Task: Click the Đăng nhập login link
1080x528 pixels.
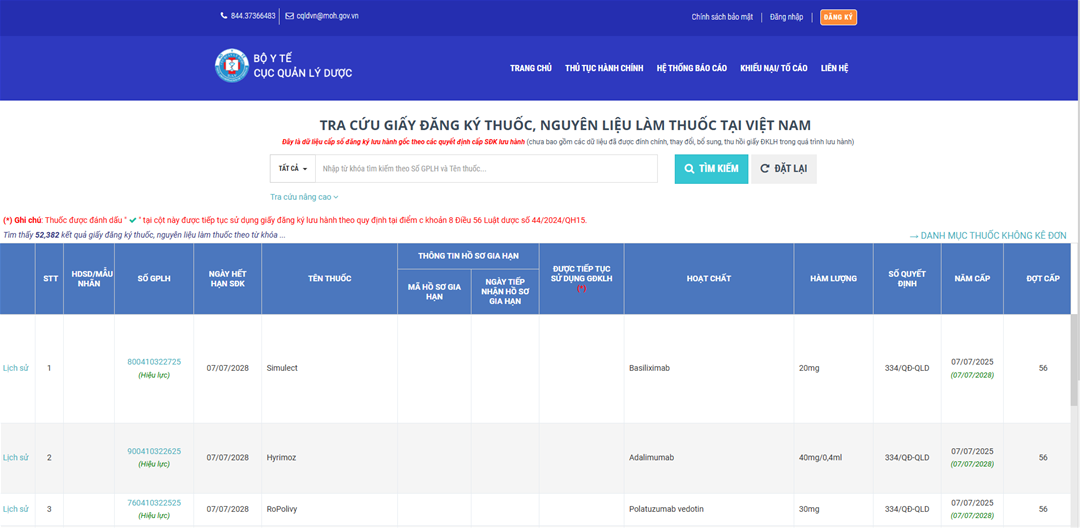Action: [x=787, y=17]
